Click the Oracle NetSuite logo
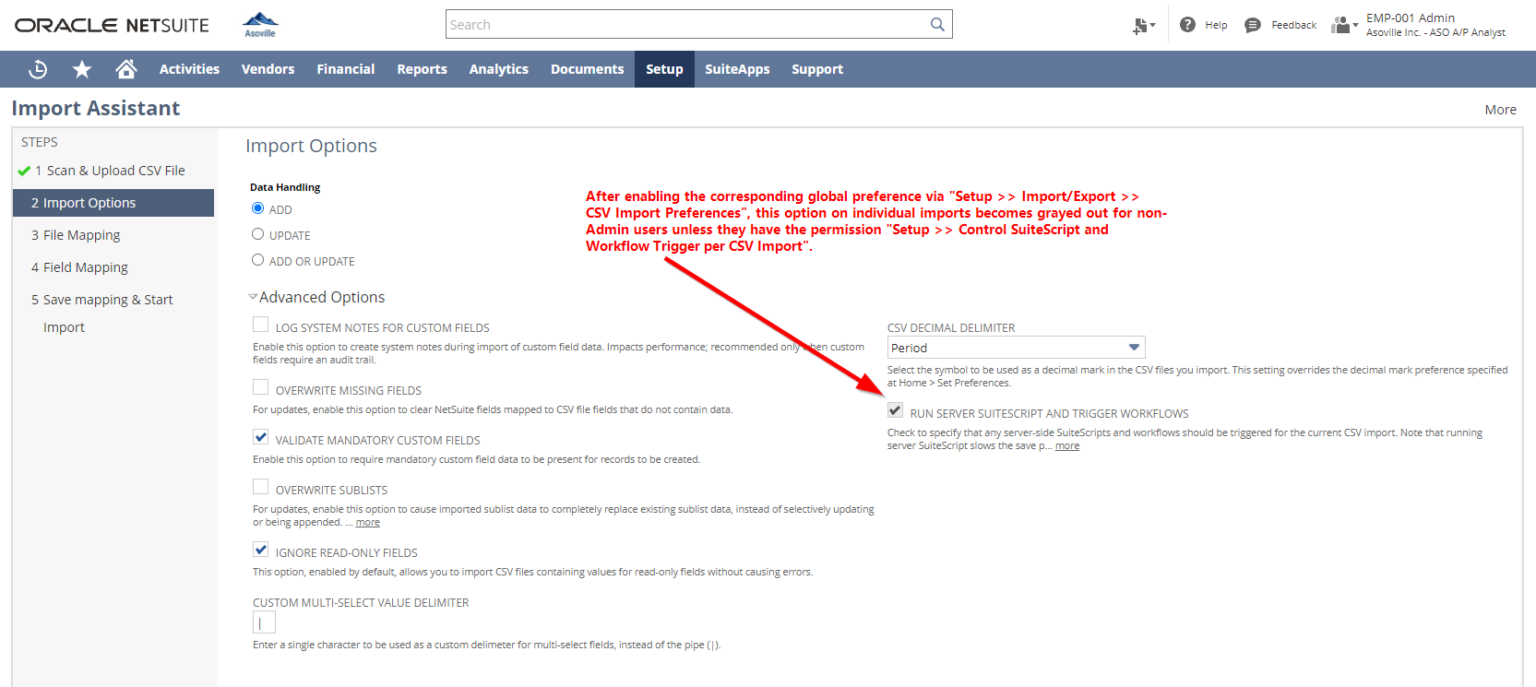 [x=110, y=24]
